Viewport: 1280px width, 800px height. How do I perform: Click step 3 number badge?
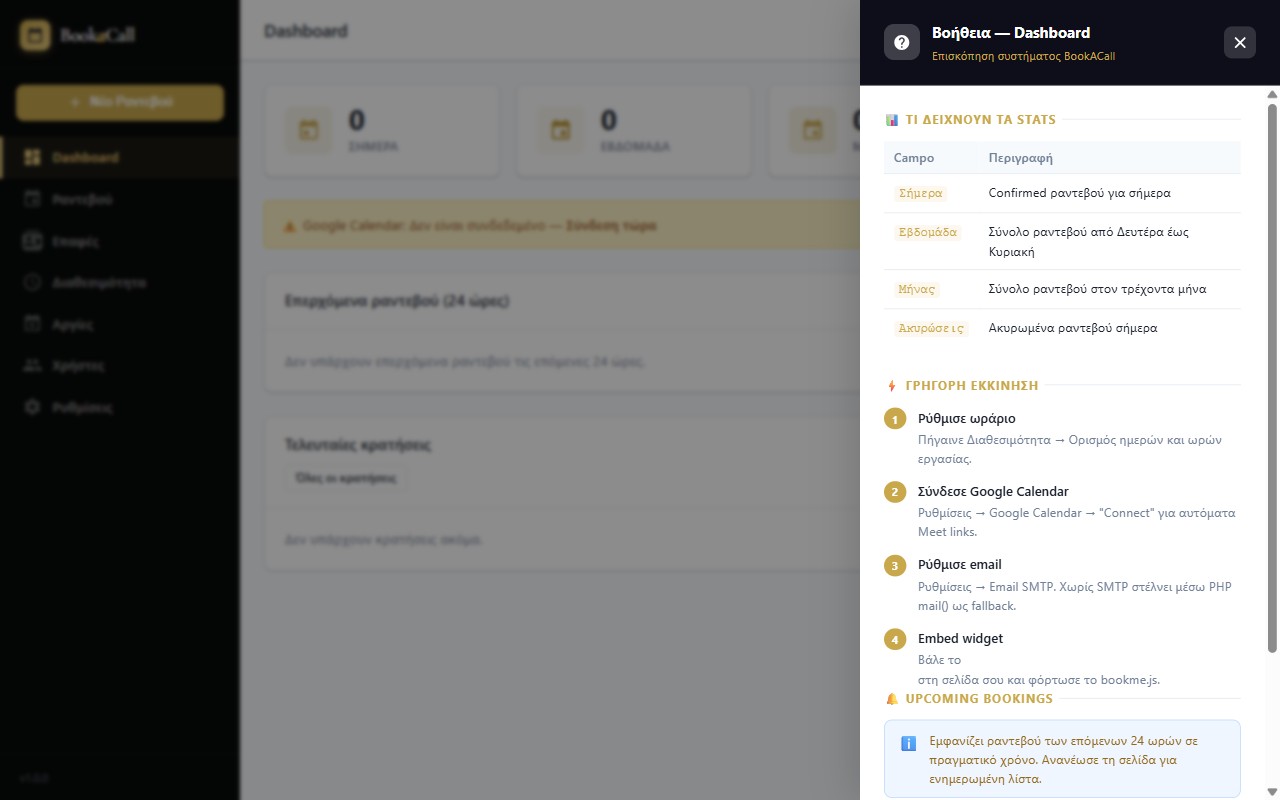point(895,566)
